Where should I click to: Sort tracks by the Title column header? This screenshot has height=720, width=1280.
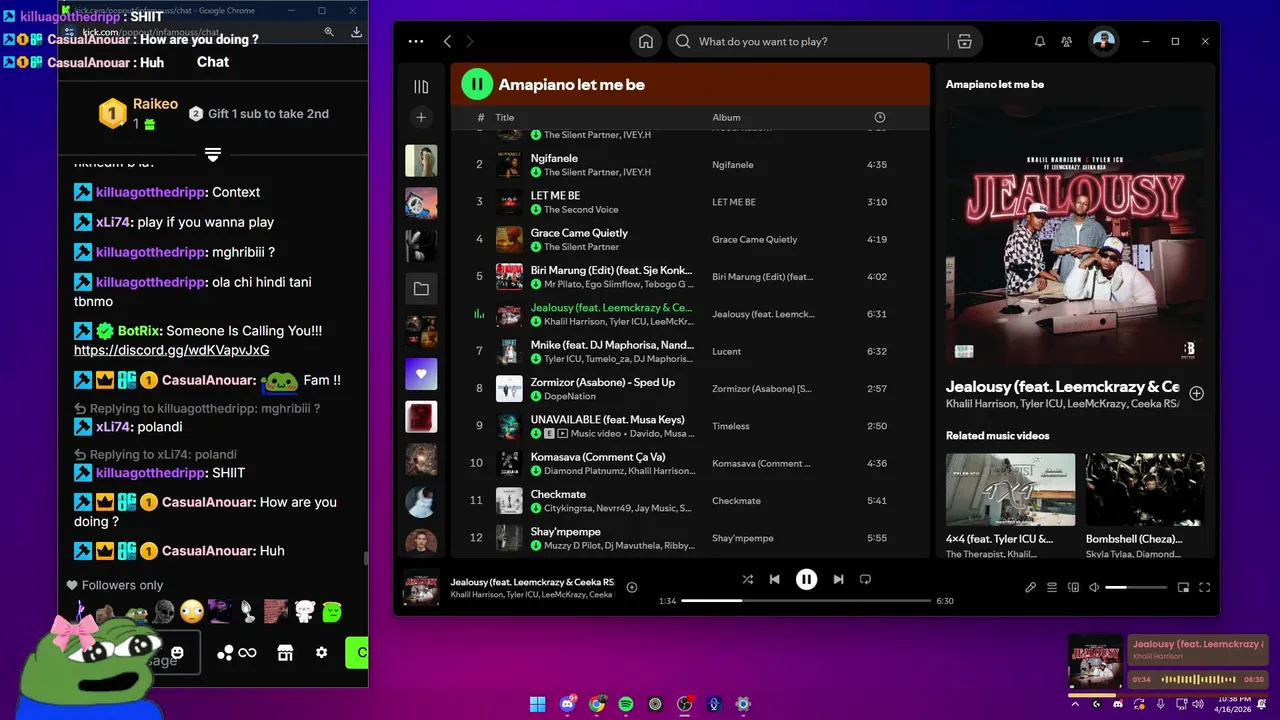click(505, 117)
